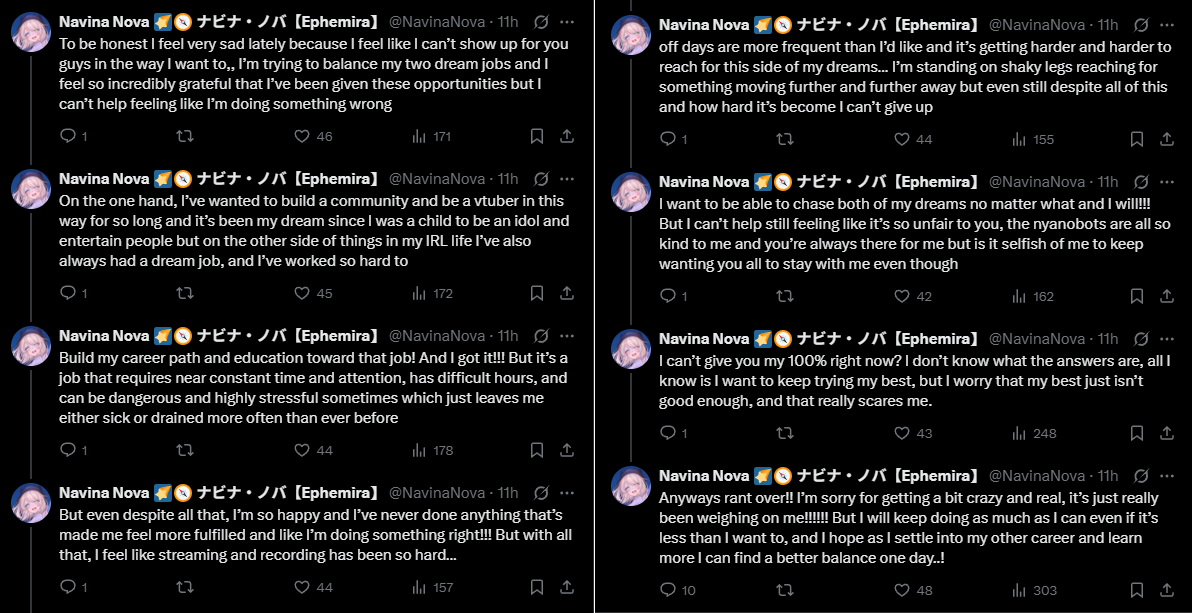Open Navina Nova name on 'Anyways rant over' tweet
Screen dimensions: 1192x613
[704, 475]
